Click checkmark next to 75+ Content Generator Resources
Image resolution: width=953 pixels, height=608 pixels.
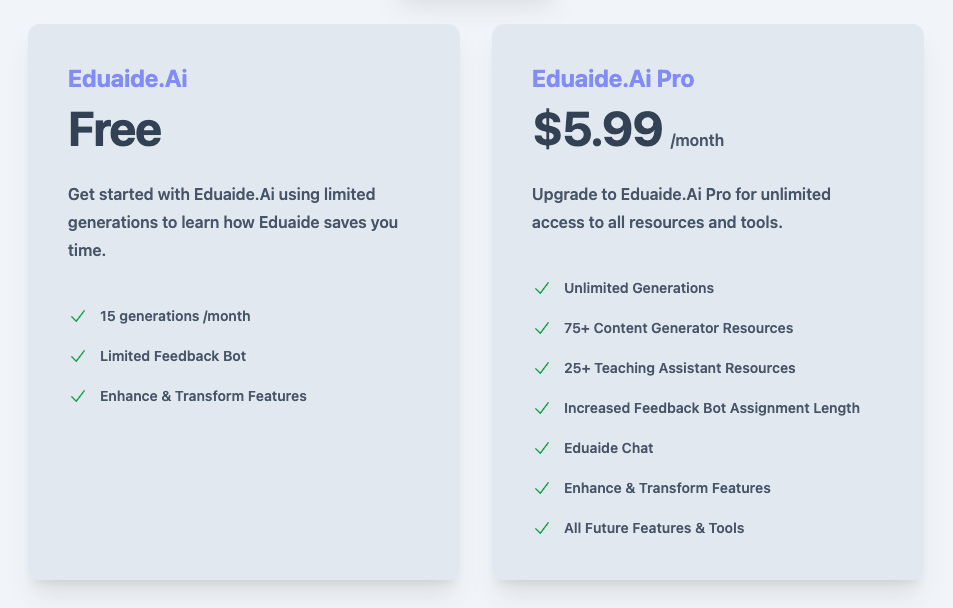541,328
